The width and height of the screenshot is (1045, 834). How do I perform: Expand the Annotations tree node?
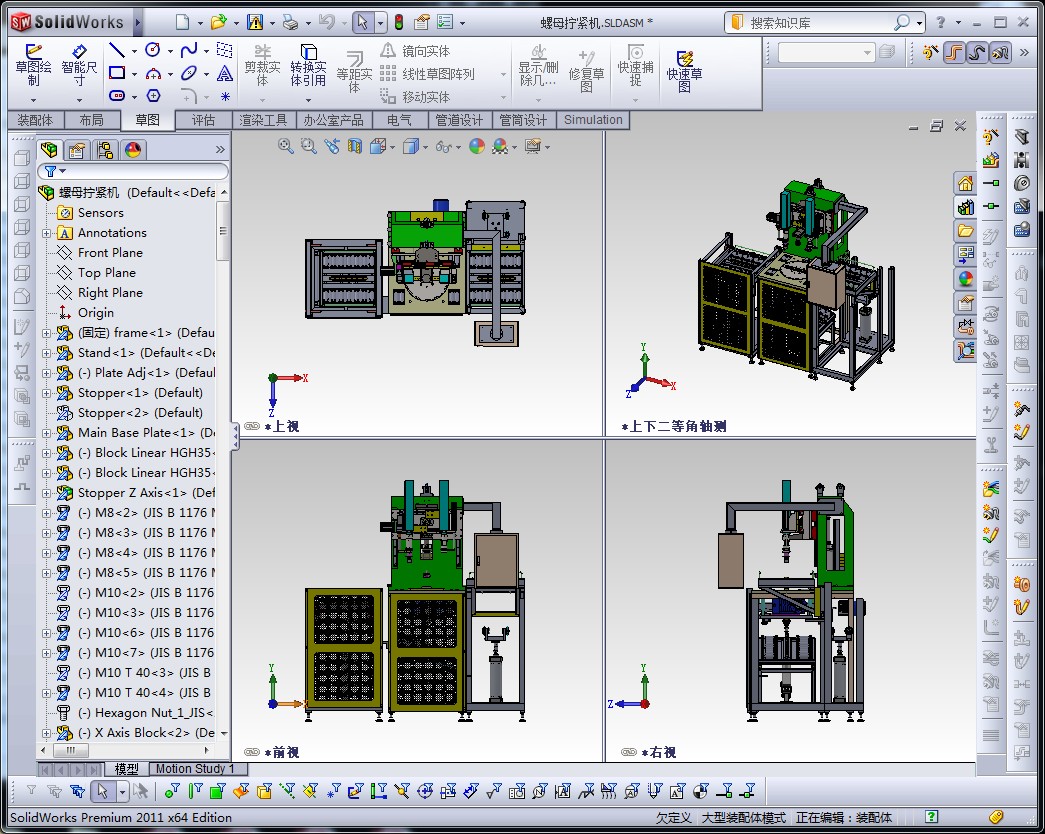pos(46,233)
